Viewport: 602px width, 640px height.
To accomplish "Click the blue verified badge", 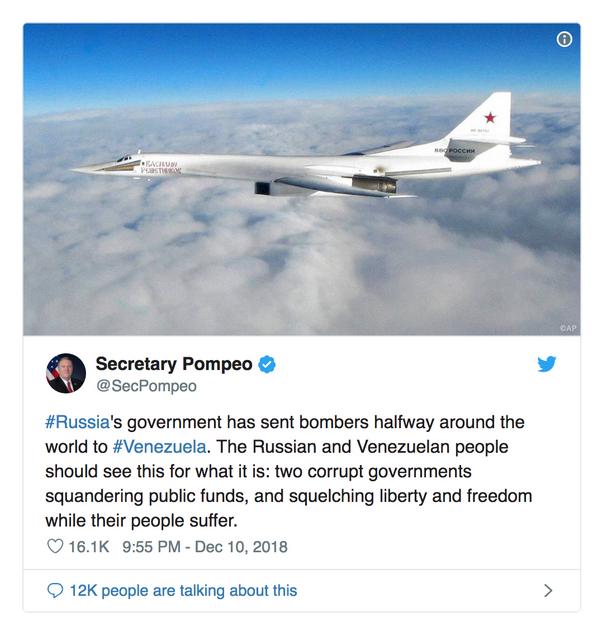I will click(x=267, y=364).
